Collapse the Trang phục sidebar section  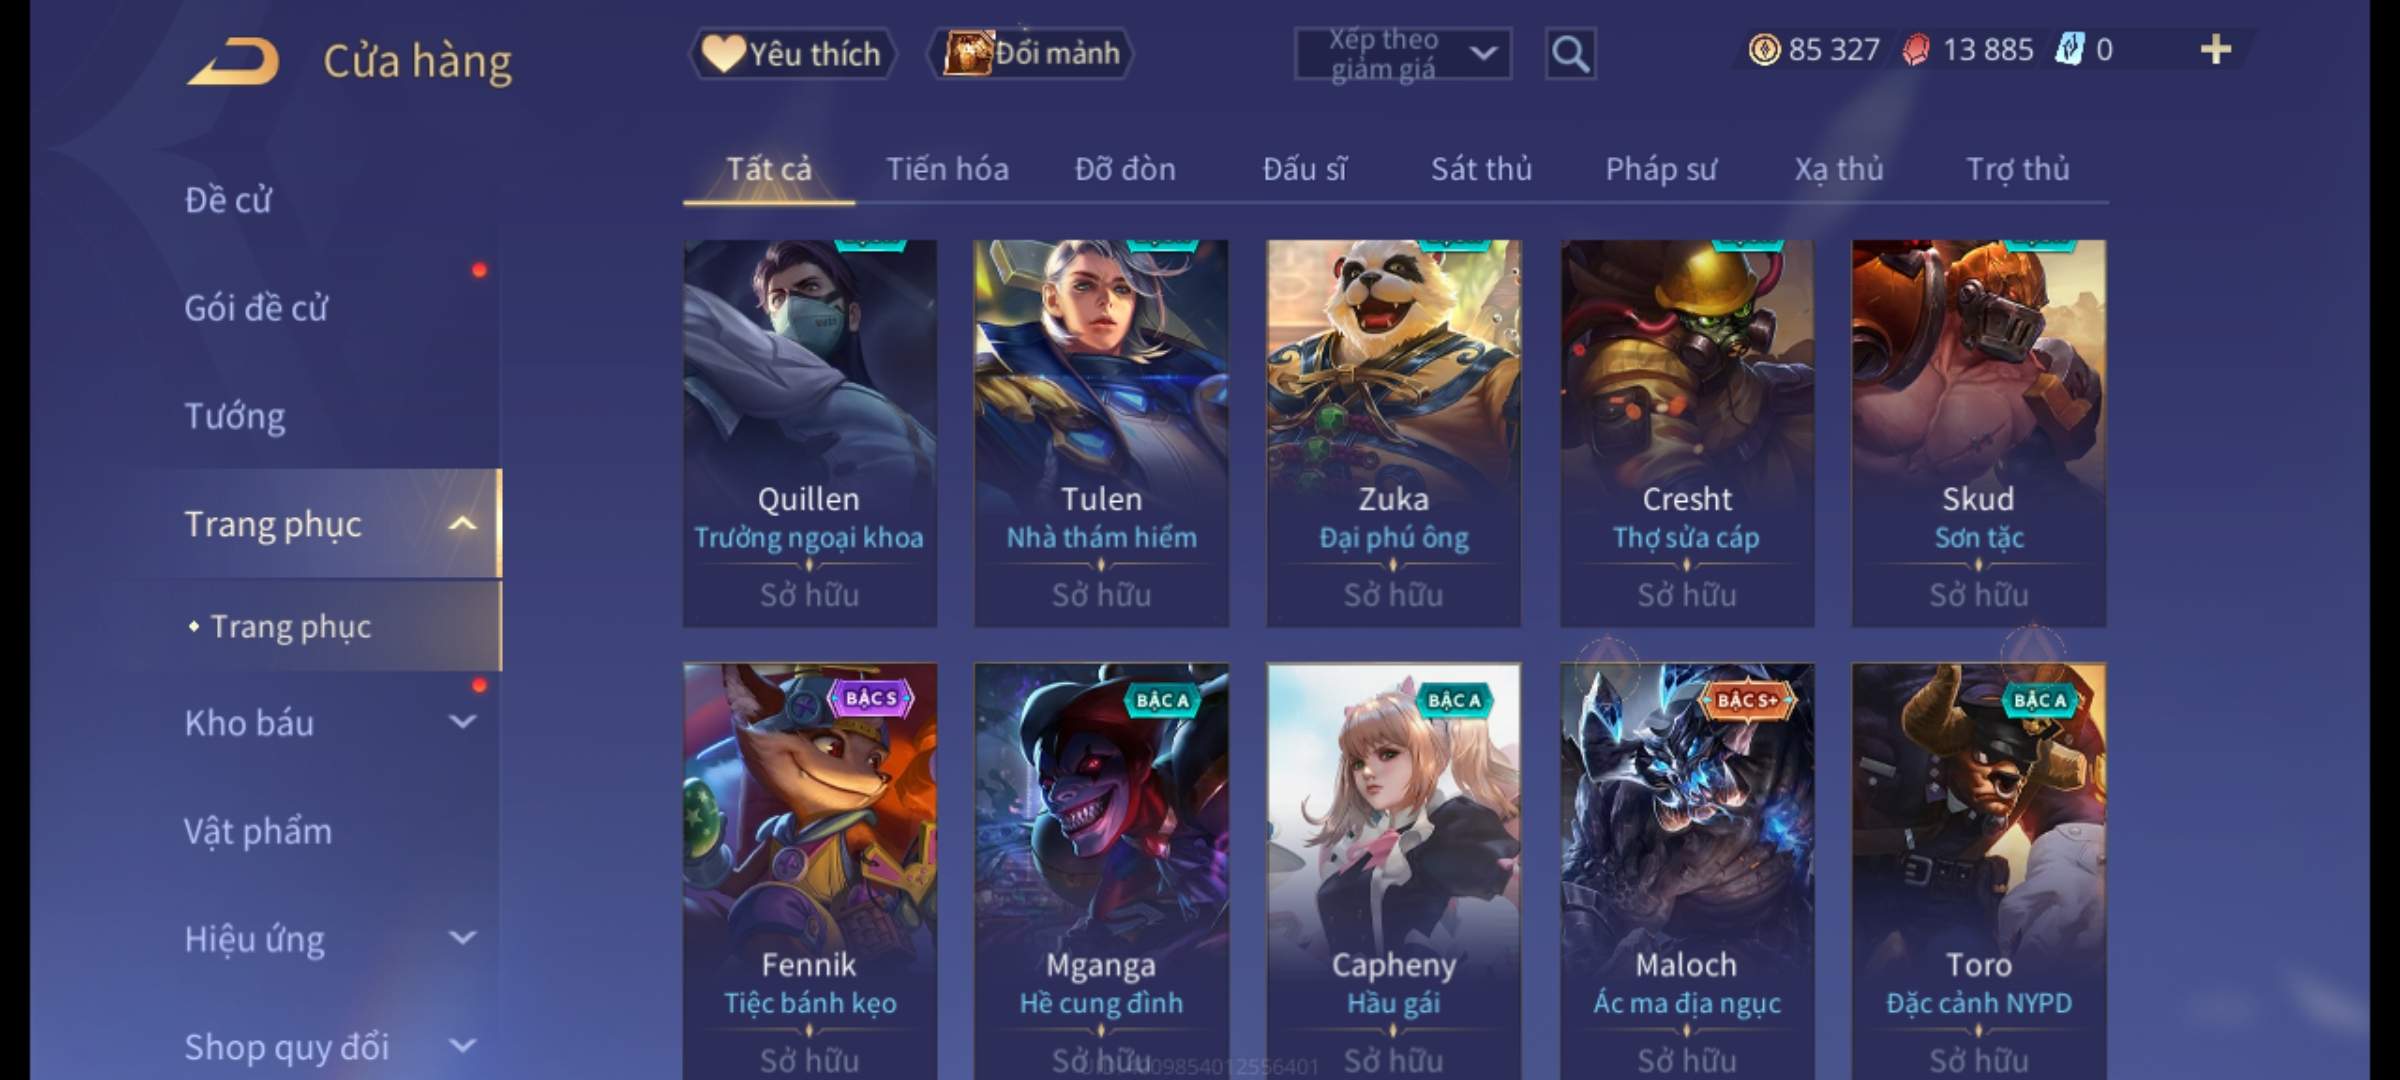coord(462,524)
